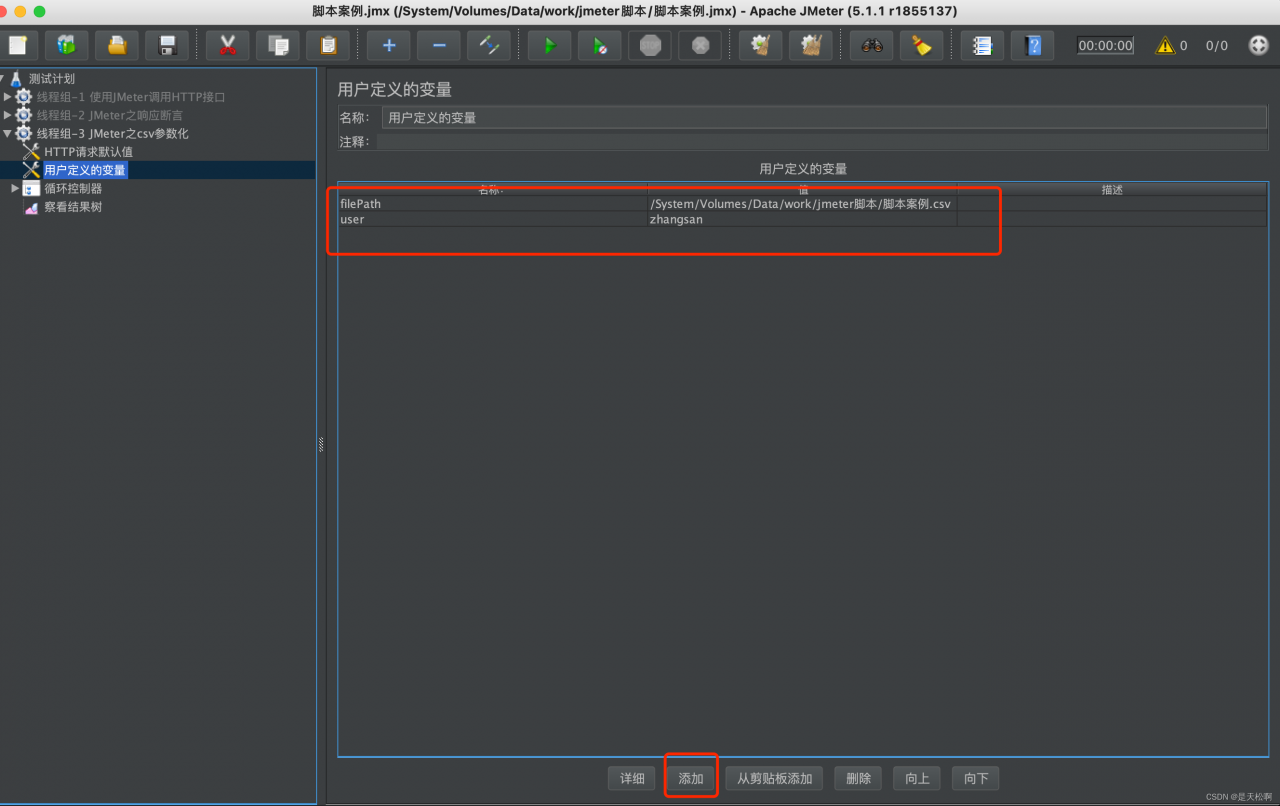Viewport: 1280px width, 806px height.
Task: Show log viewer via yellow warning icon
Action: click(x=1165, y=45)
